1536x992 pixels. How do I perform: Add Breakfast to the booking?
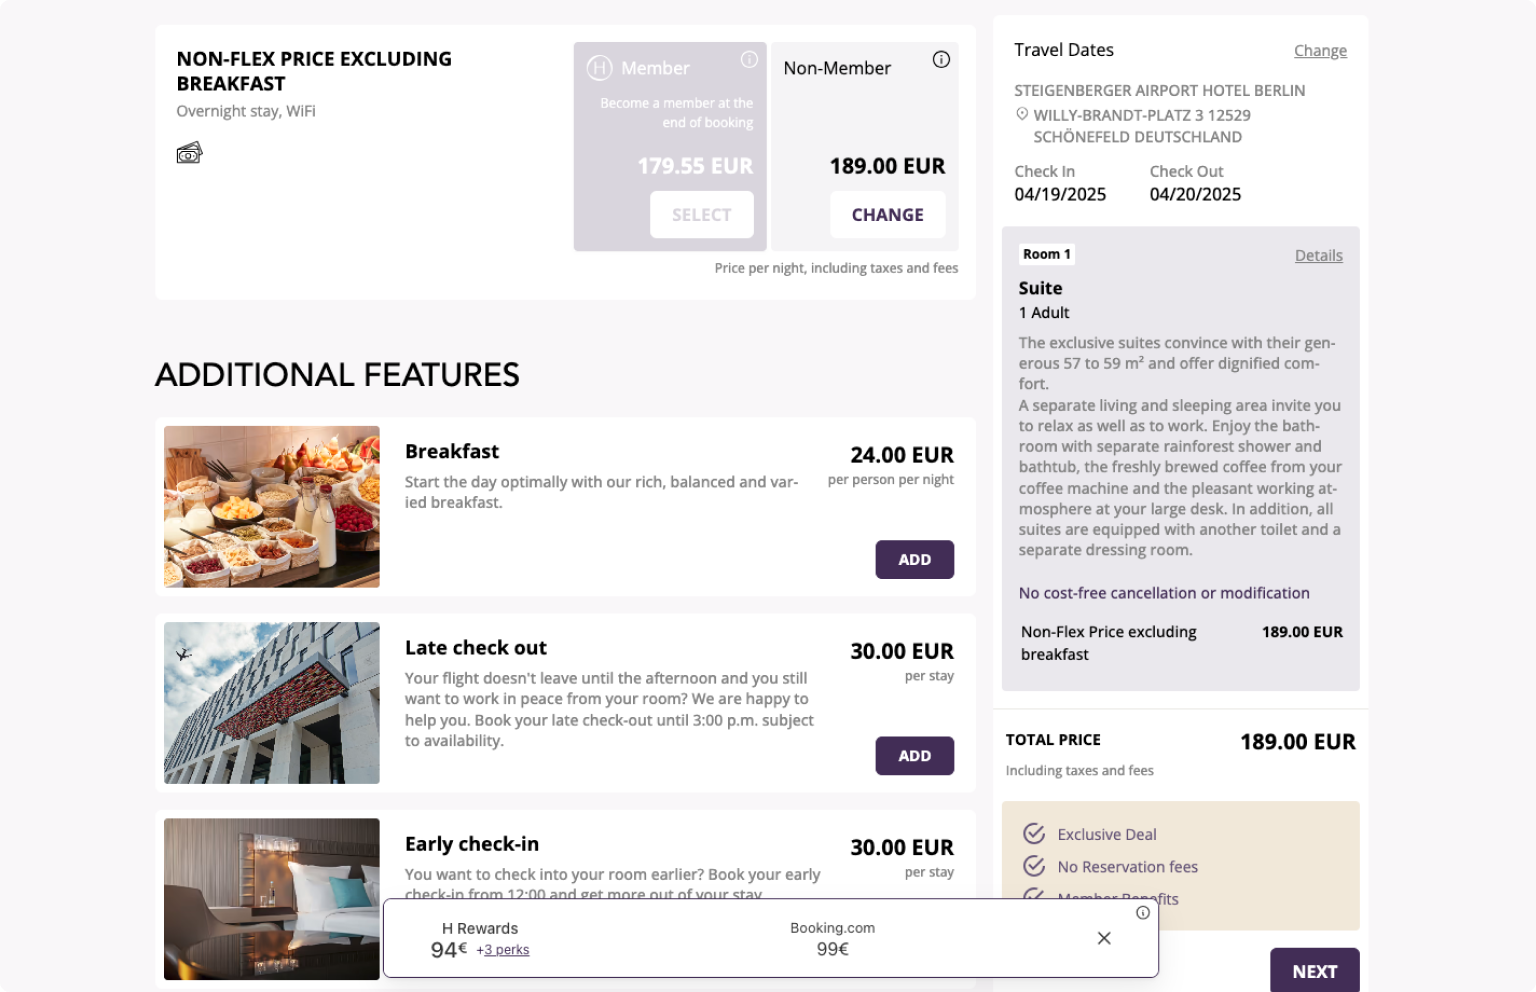point(915,560)
